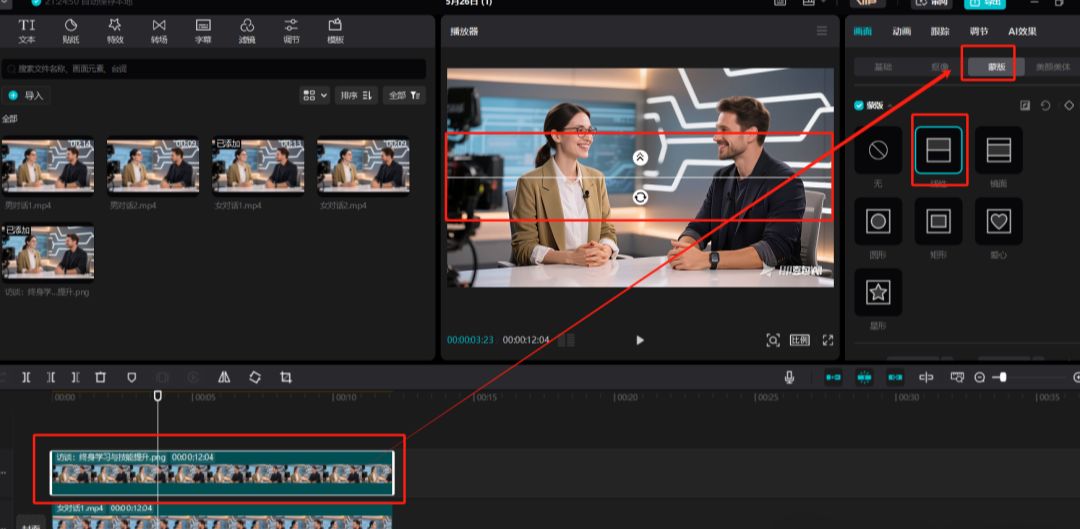This screenshot has height=529, width=1080.
Task: Select the mirror (镜面) mask
Action: (998, 150)
